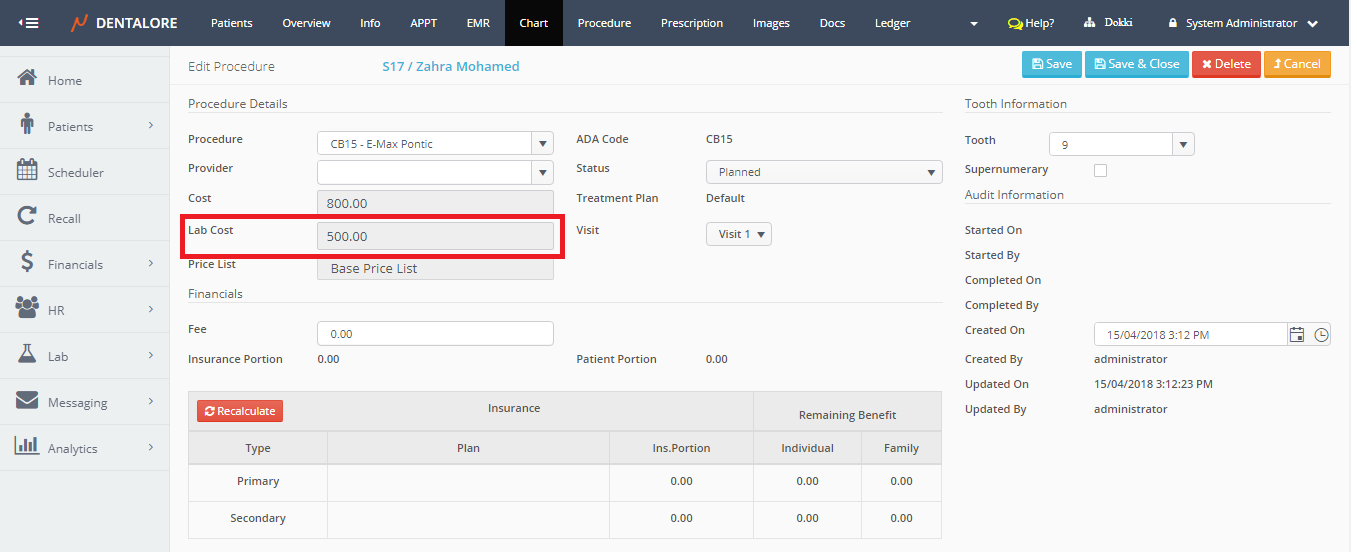The image size is (1357, 552).
Task: Open calendar picker for Created On
Action: click(x=1297, y=335)
